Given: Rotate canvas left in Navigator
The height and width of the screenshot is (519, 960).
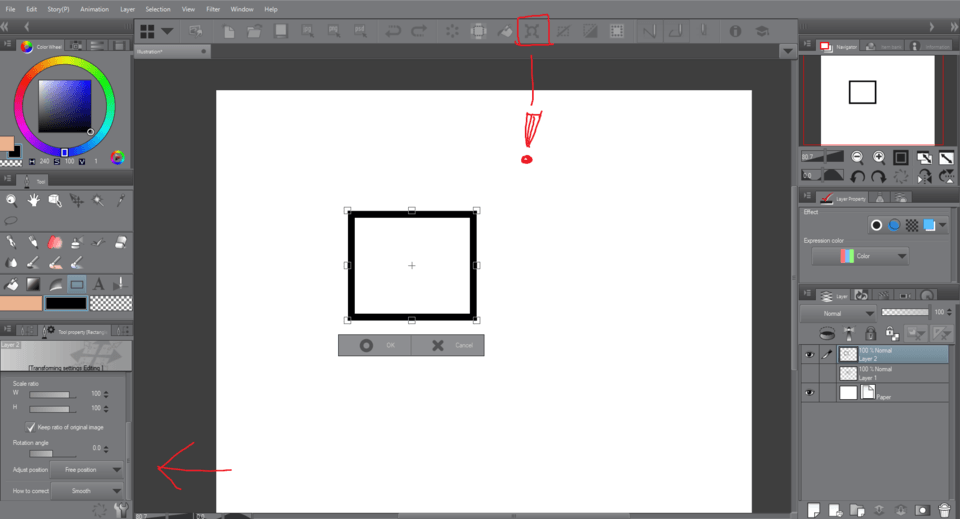Looking at the screenshot, I should pyautogui.click(x=857, y=177).
